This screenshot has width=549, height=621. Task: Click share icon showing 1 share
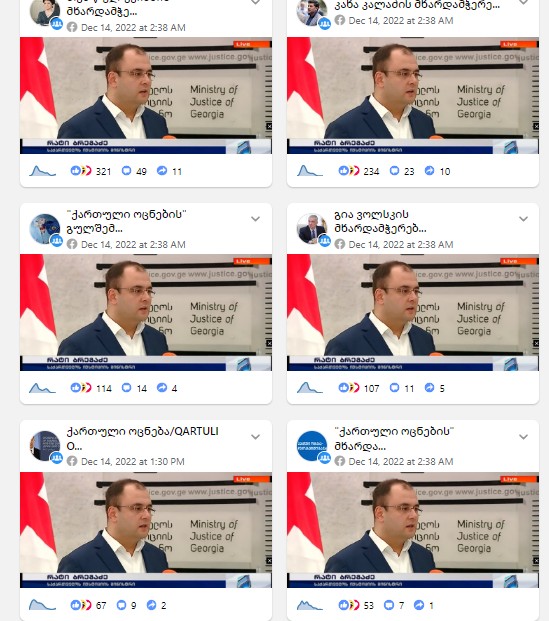(x=419, y=605)
